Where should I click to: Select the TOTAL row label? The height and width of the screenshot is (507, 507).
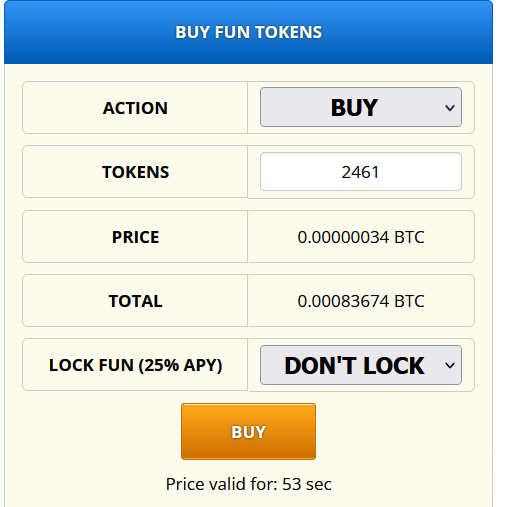(x=135, y=301)
